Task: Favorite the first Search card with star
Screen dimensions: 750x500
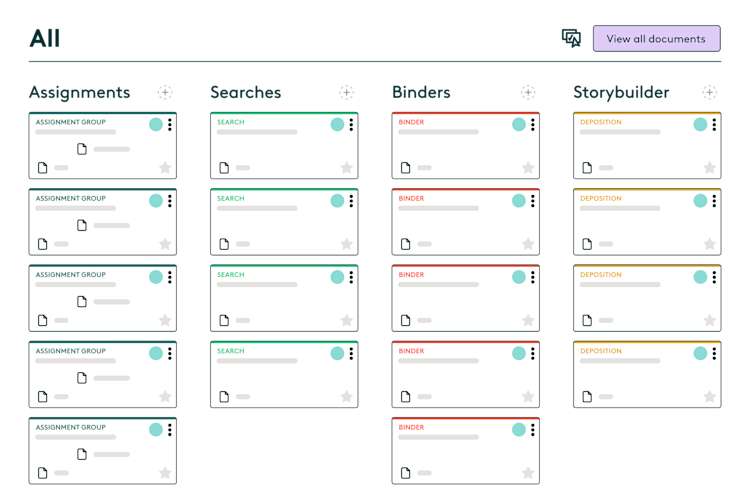Action: pyautogui.click(x=346, y=168)
